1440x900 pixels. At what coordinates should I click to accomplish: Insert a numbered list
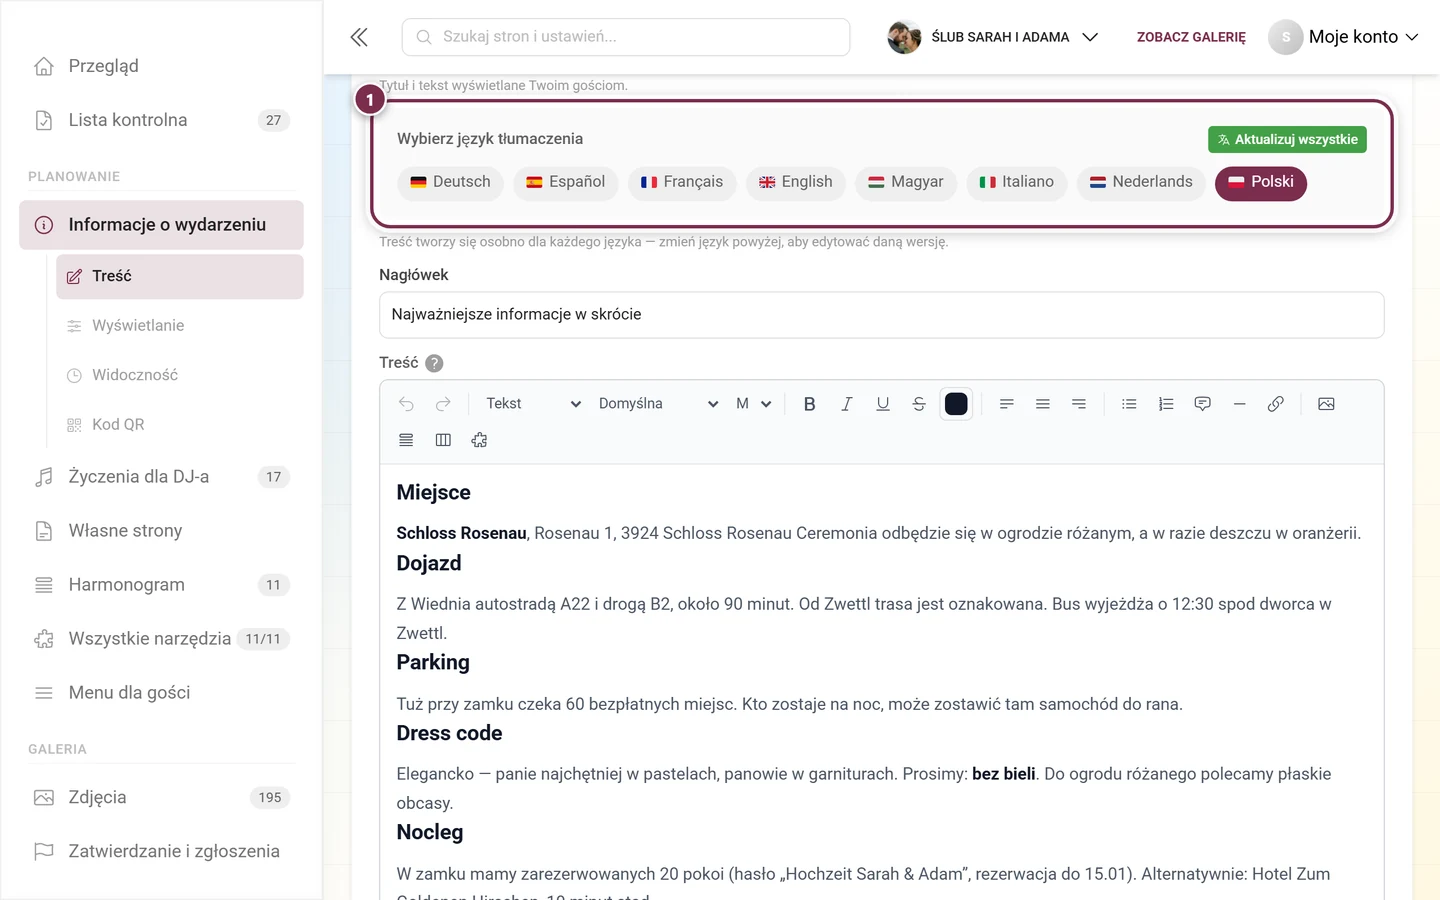coord(1166,404)
